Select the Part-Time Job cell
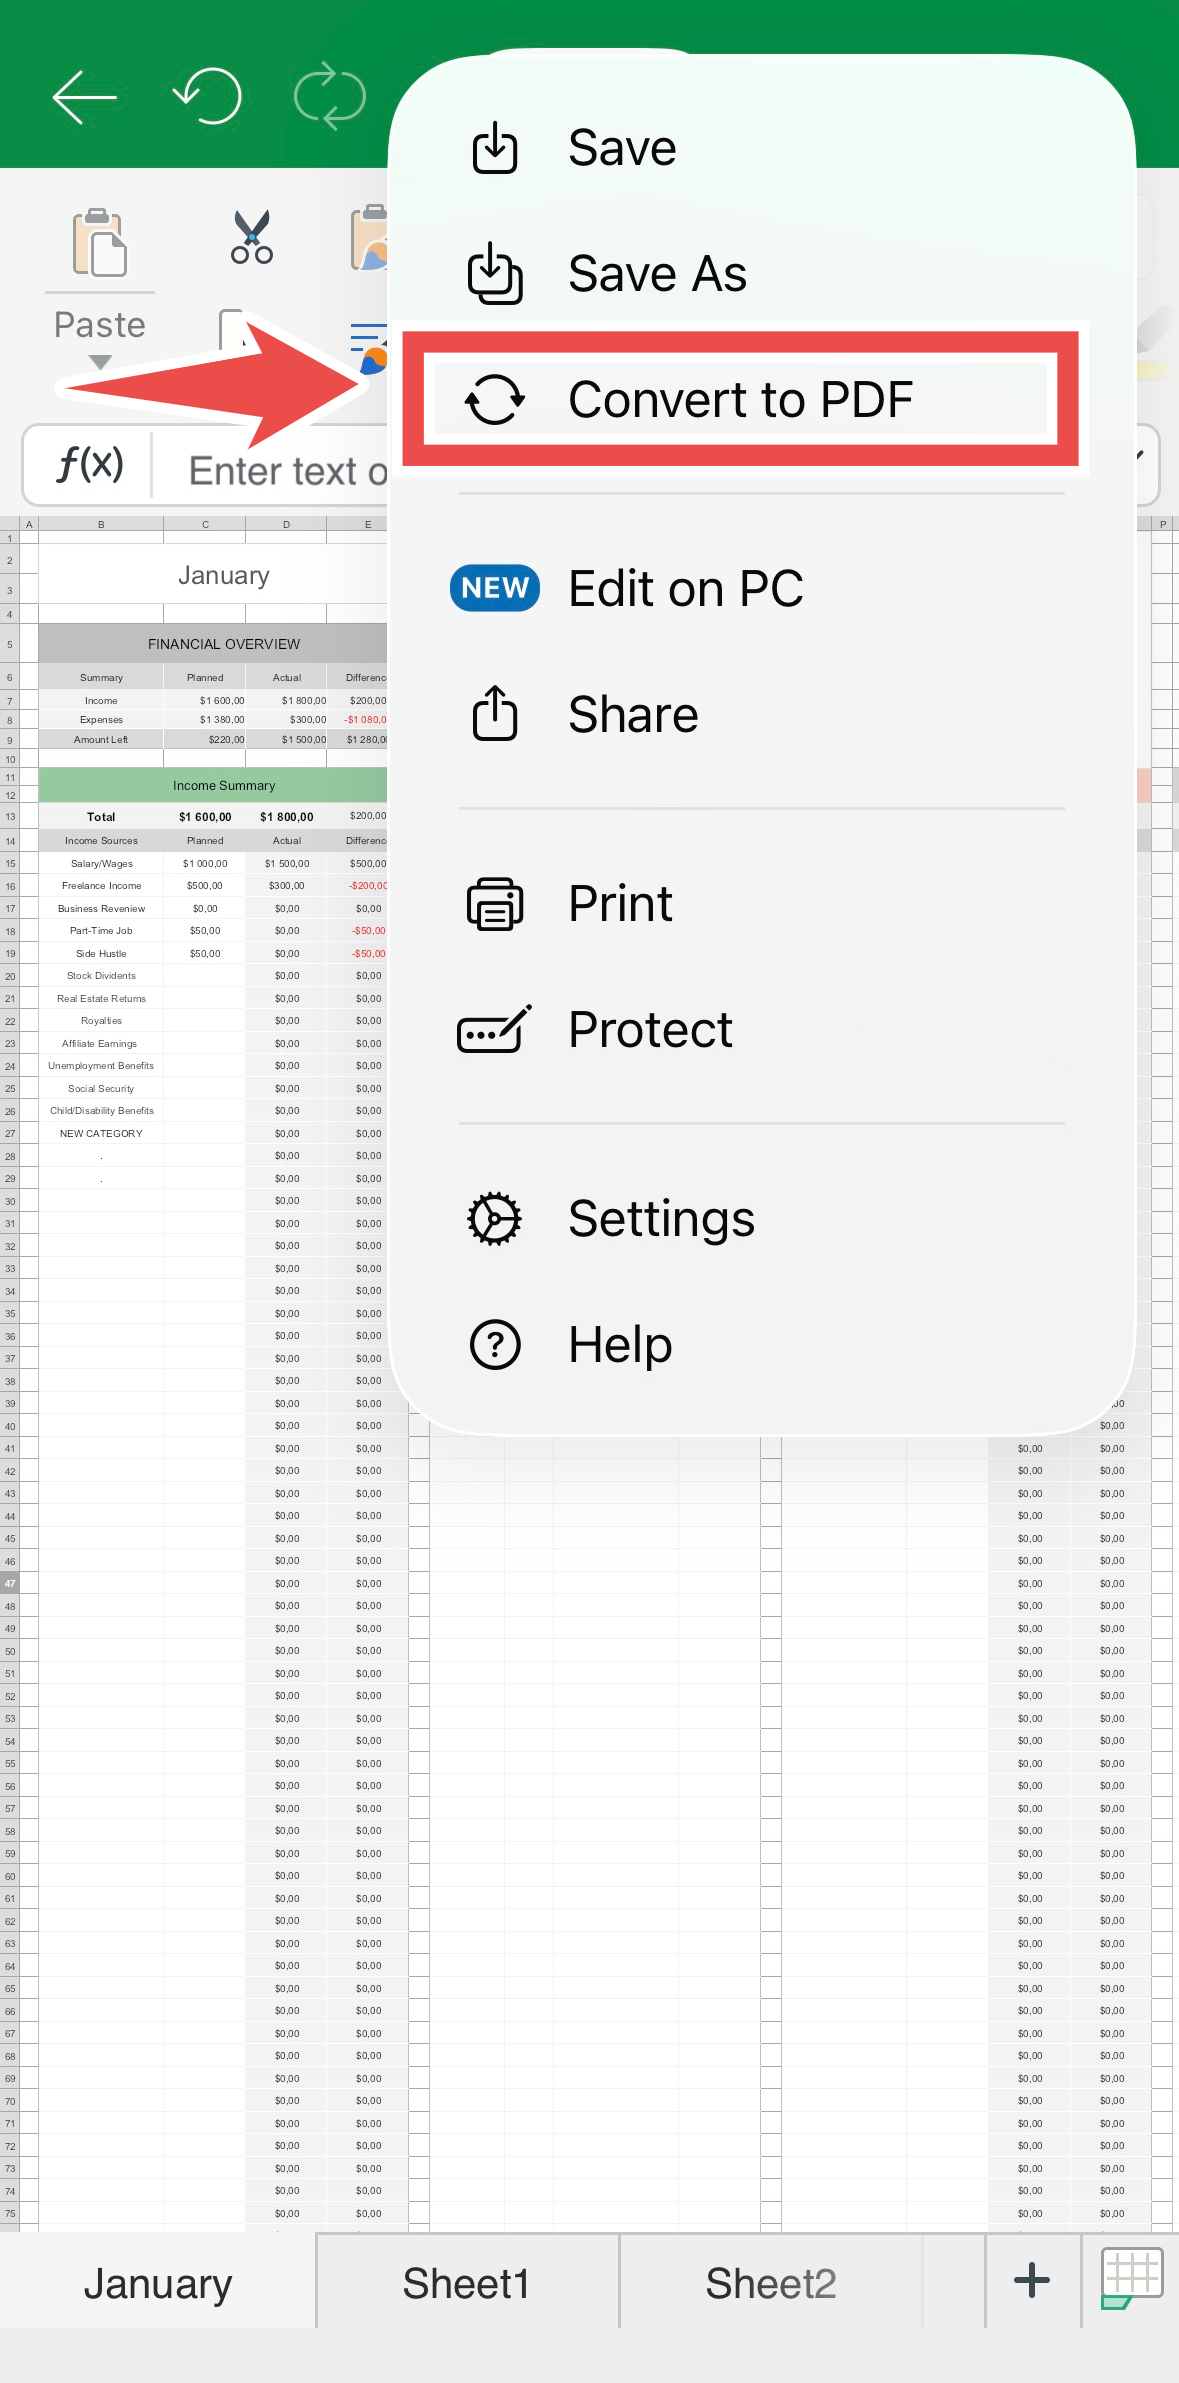The width and height of the screenshot is (1179, 2383). click(101, 931)
